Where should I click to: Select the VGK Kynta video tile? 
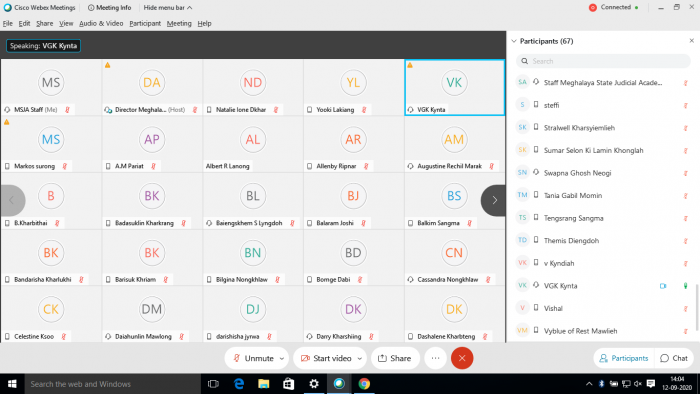(x=454, y=87)
